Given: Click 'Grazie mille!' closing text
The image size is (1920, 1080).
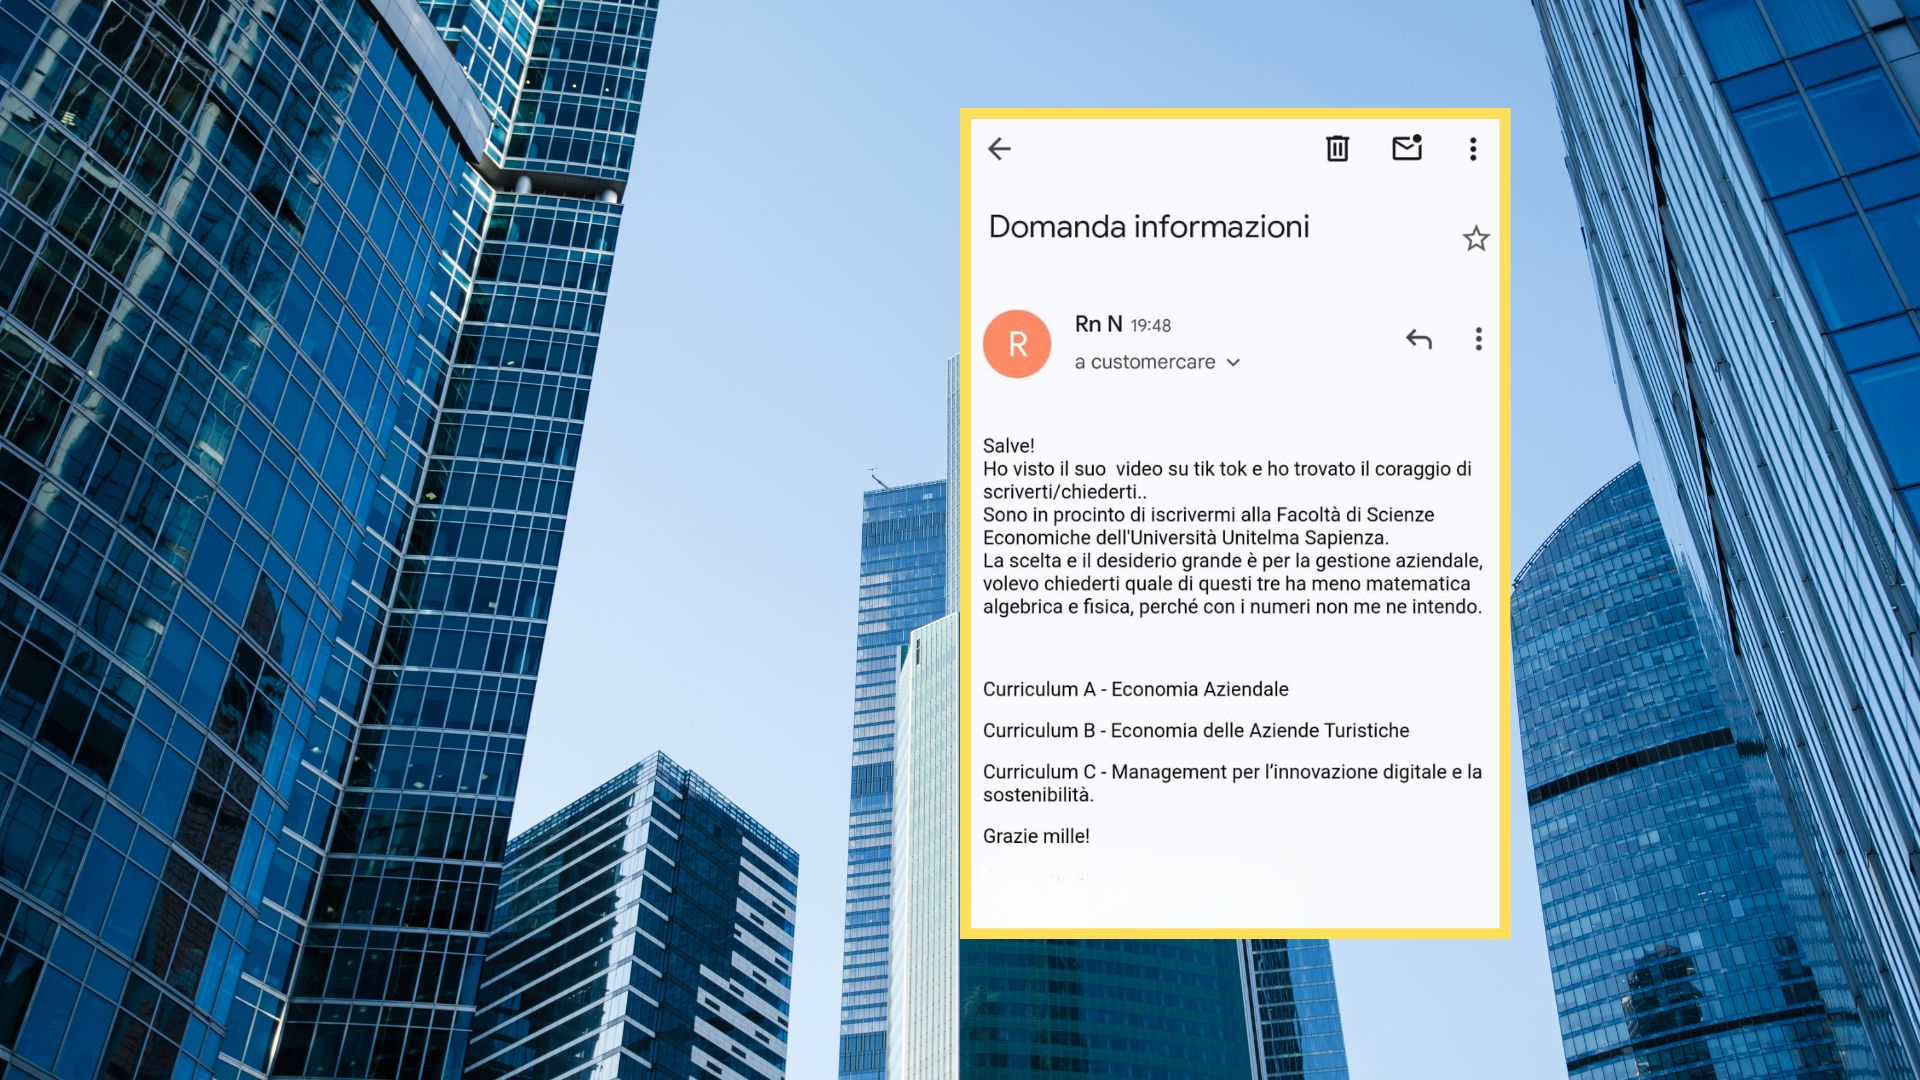Looking at the screenshot, I should pyautogui.click(x=1036, y=836).
